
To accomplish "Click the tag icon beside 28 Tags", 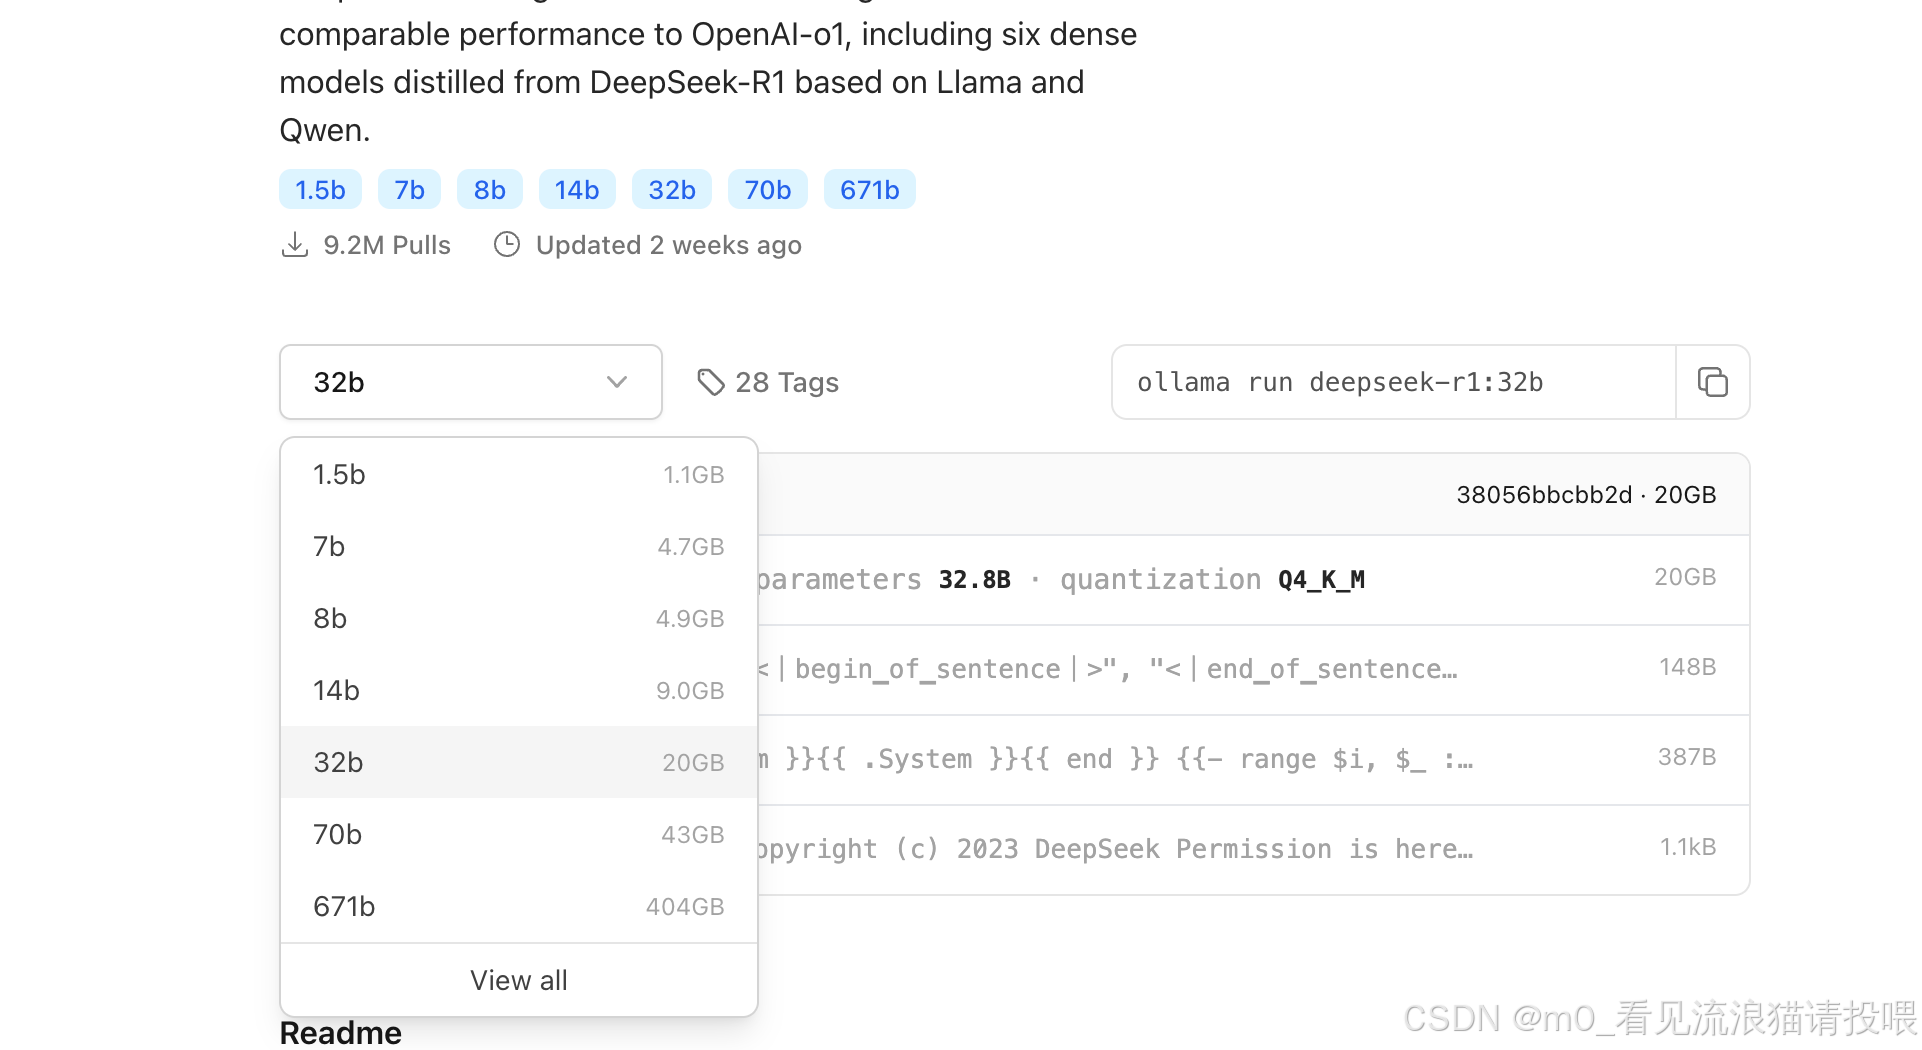I will click(710, 382).
